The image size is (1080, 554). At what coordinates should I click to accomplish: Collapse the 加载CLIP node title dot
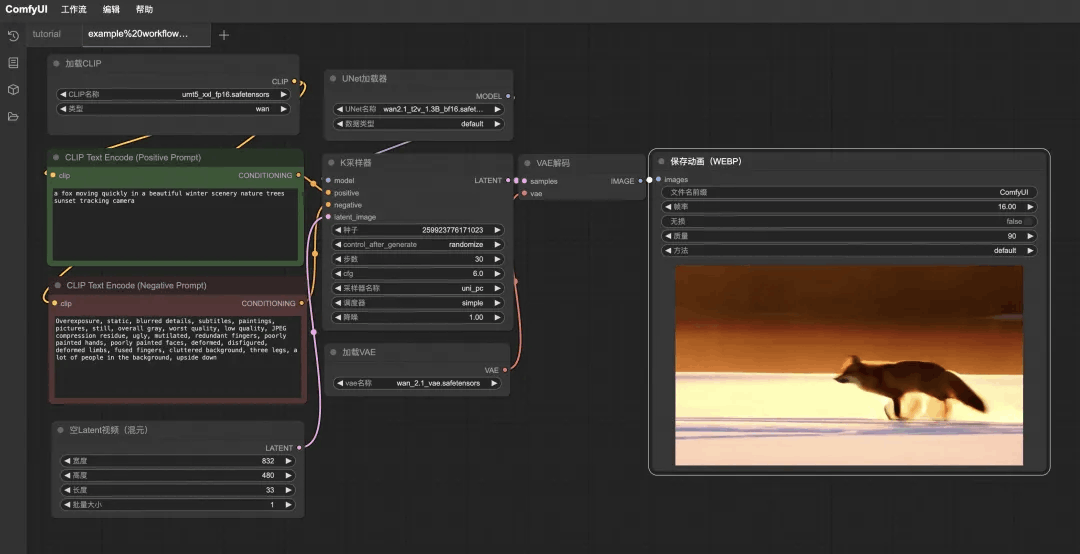tap(56, 63)
